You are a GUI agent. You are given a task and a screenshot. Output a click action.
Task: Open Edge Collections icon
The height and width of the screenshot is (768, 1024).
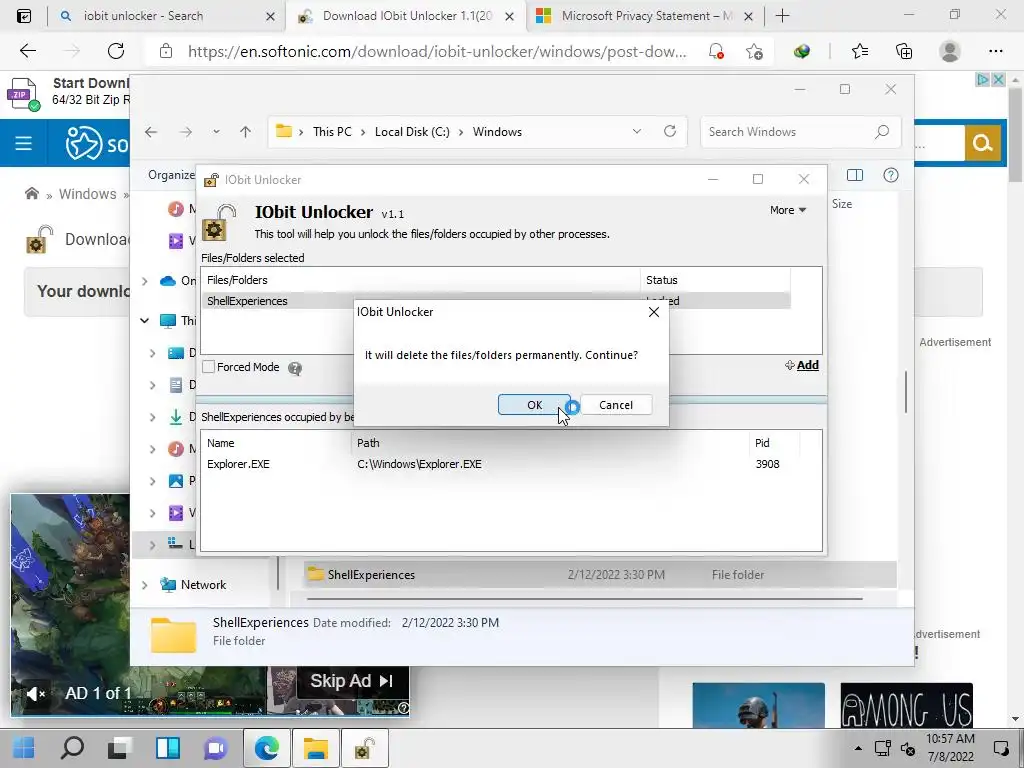[904, 51]
